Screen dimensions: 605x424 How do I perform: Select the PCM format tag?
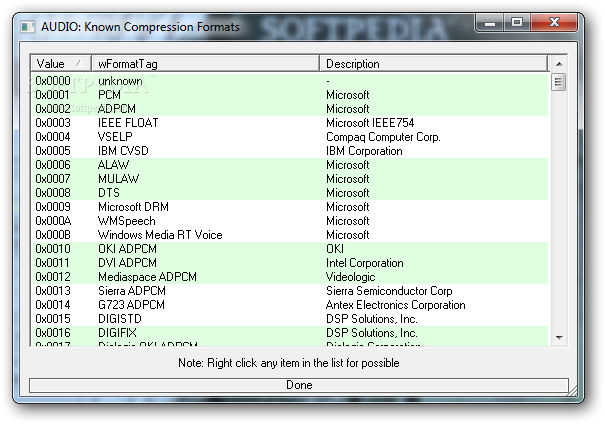pyautogui.click(x=109, y=95)
